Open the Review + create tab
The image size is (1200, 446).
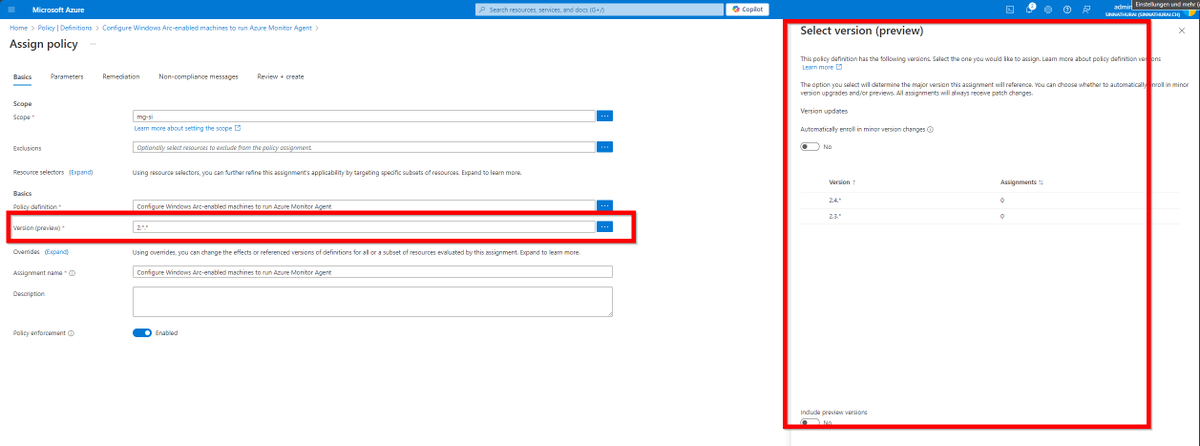click(280, 76)
